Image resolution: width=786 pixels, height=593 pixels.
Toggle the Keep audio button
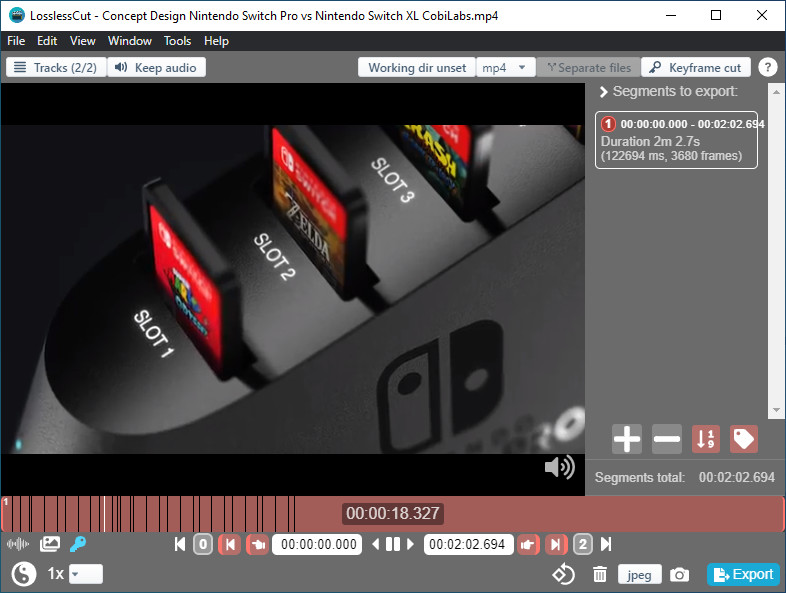[156, 67]
